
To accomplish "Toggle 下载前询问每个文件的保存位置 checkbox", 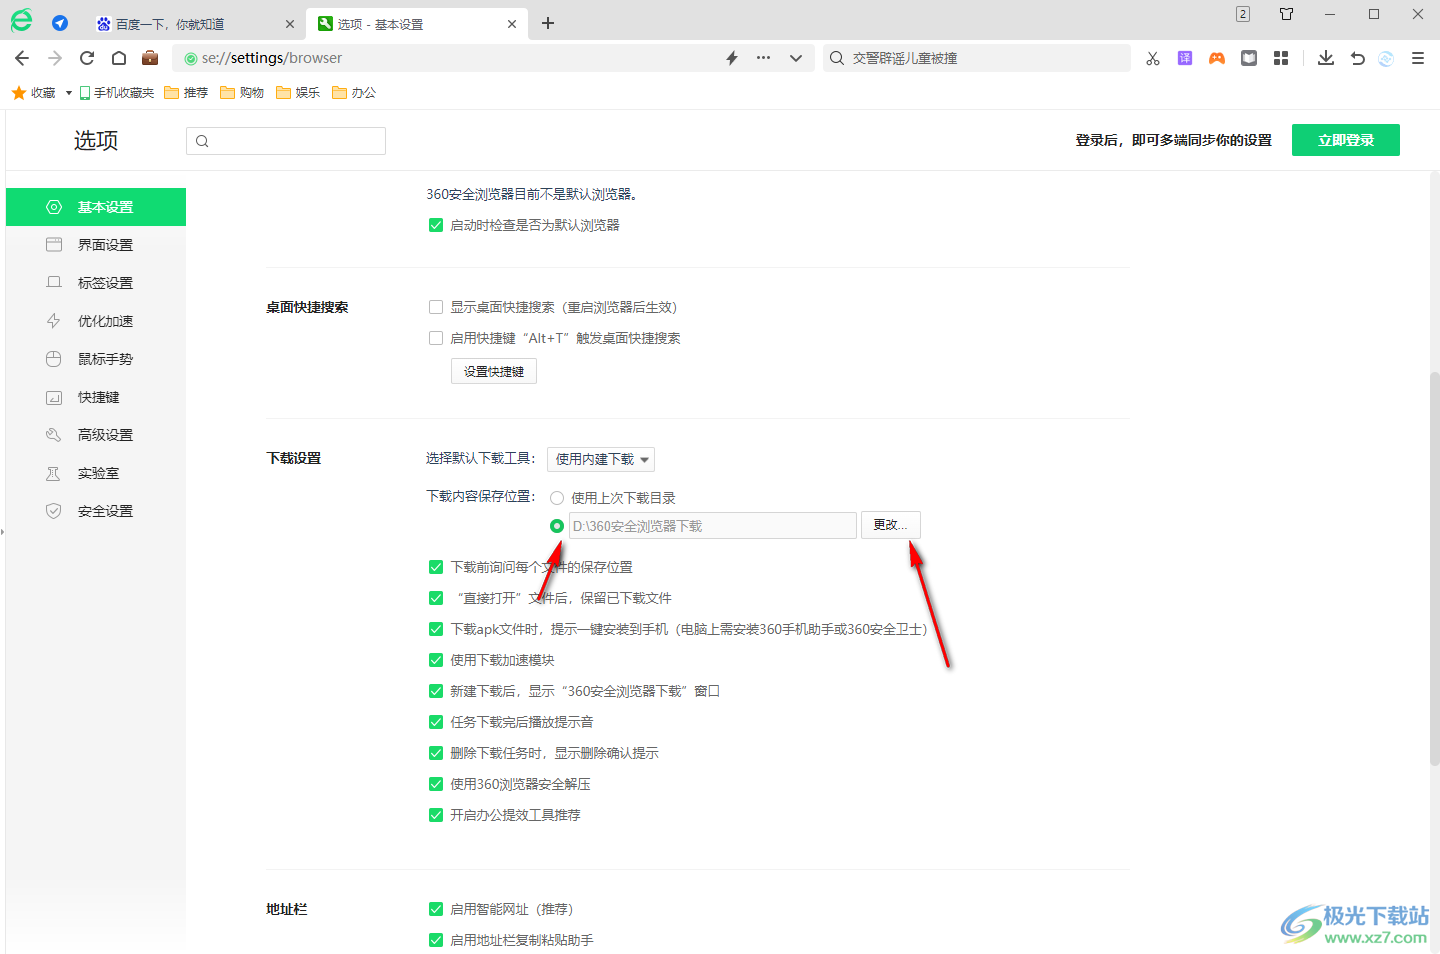I will pos(436,567).
